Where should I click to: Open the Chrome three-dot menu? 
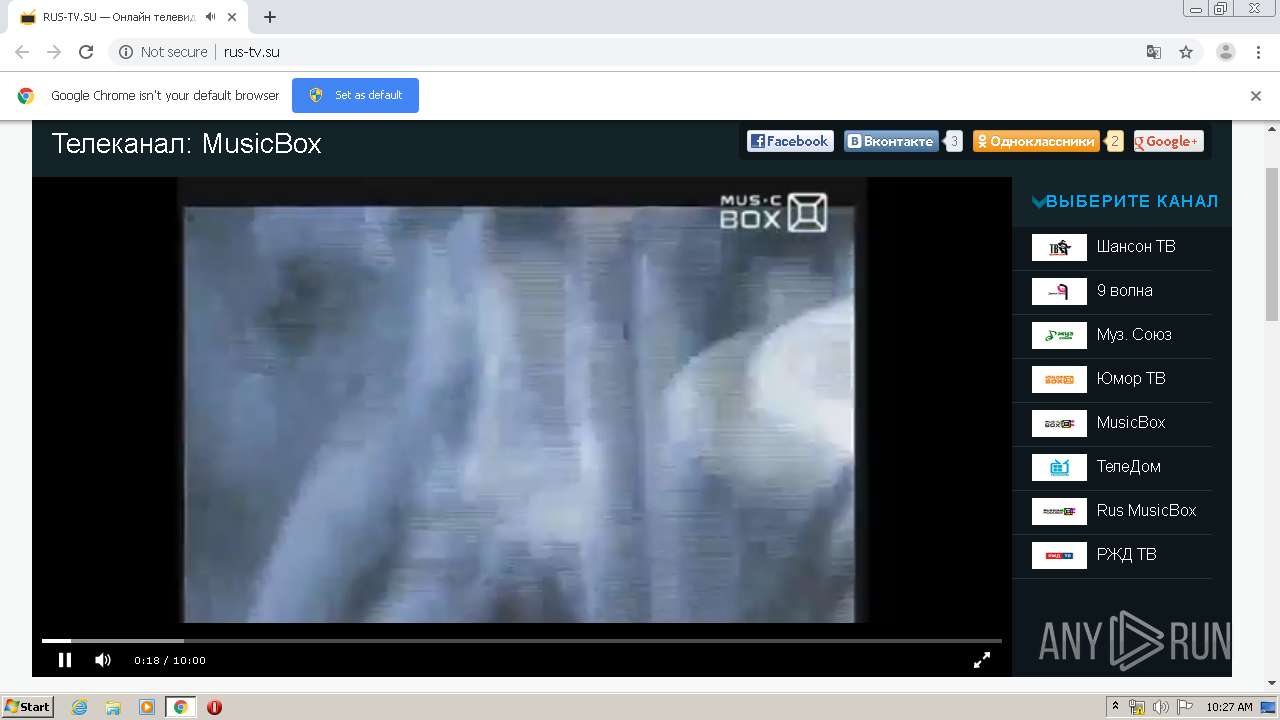[1258, 52]
